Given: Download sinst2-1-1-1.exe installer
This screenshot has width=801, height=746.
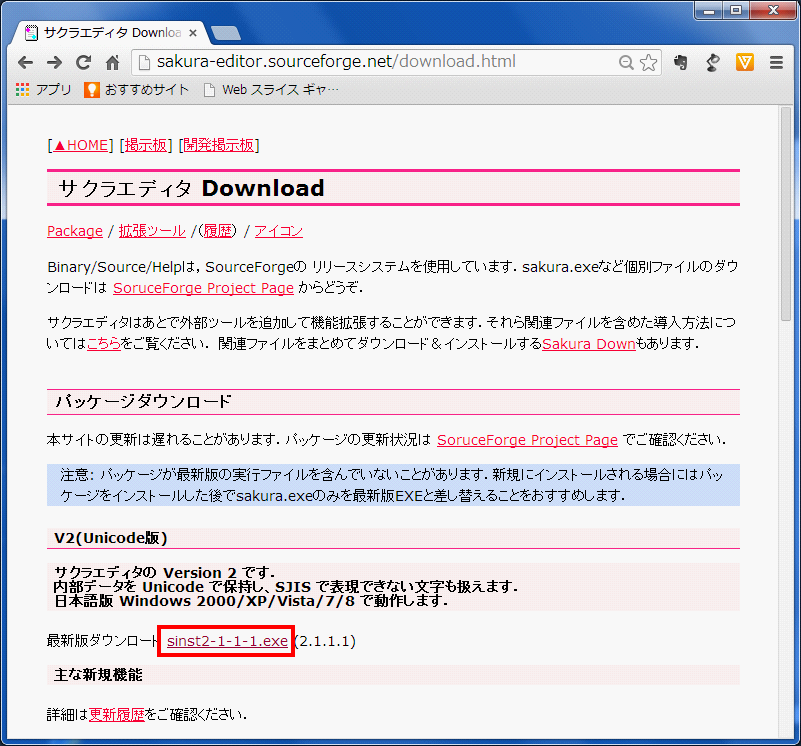Looking at the screenshot, I should [x=227, y=641].
